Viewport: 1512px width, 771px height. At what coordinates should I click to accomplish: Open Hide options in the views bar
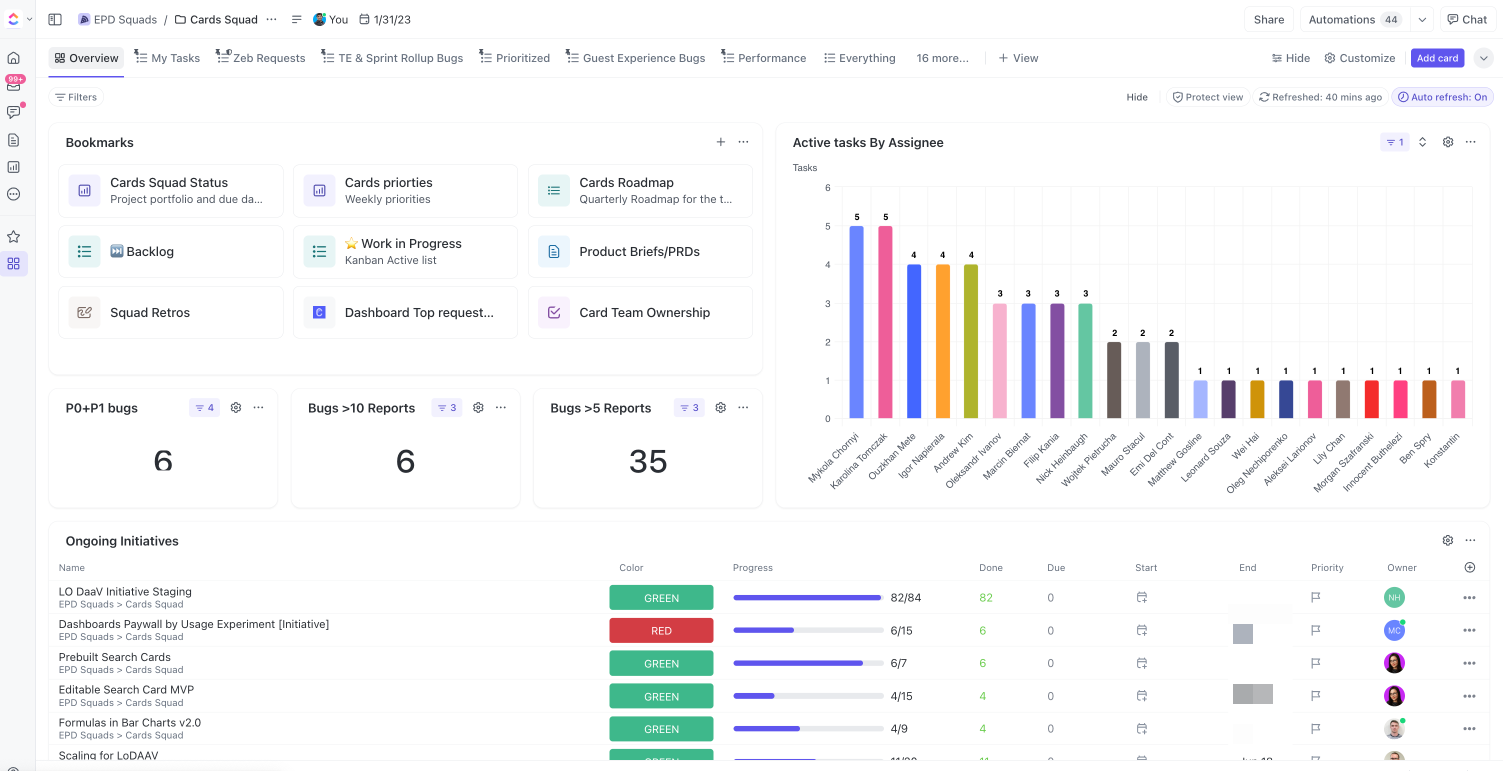1291,58
